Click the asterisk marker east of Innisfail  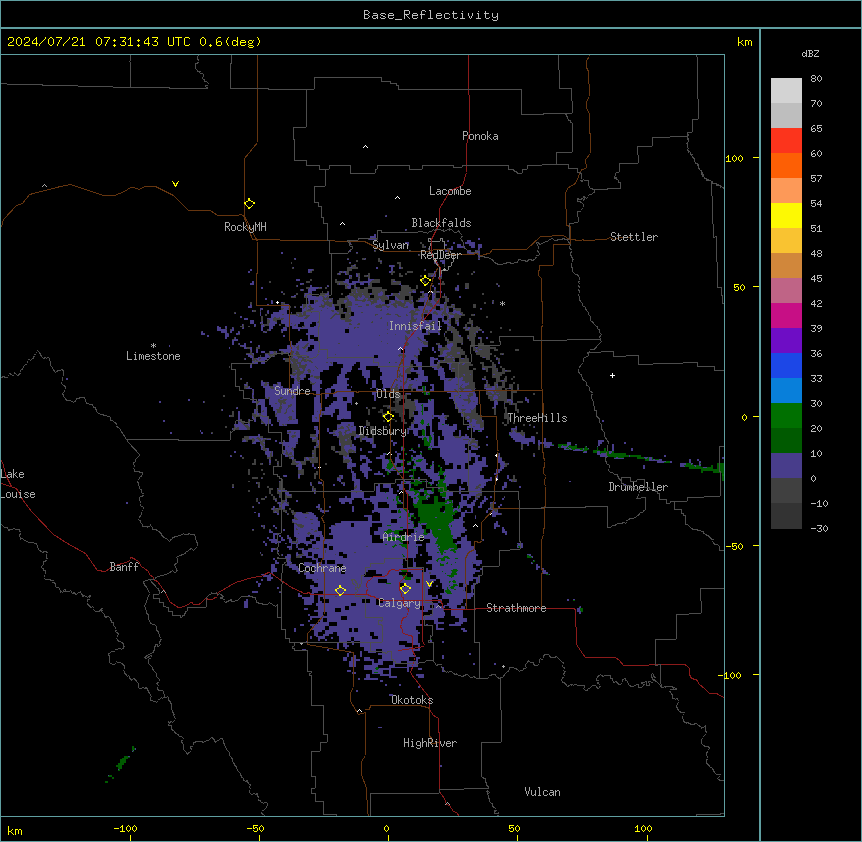click(502, 303)
